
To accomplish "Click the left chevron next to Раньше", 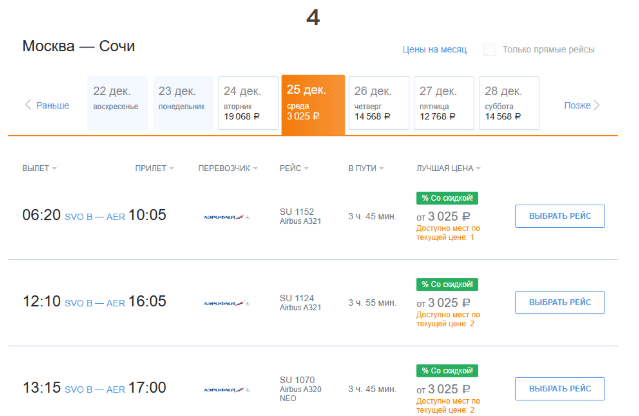I will click(28, 105).
